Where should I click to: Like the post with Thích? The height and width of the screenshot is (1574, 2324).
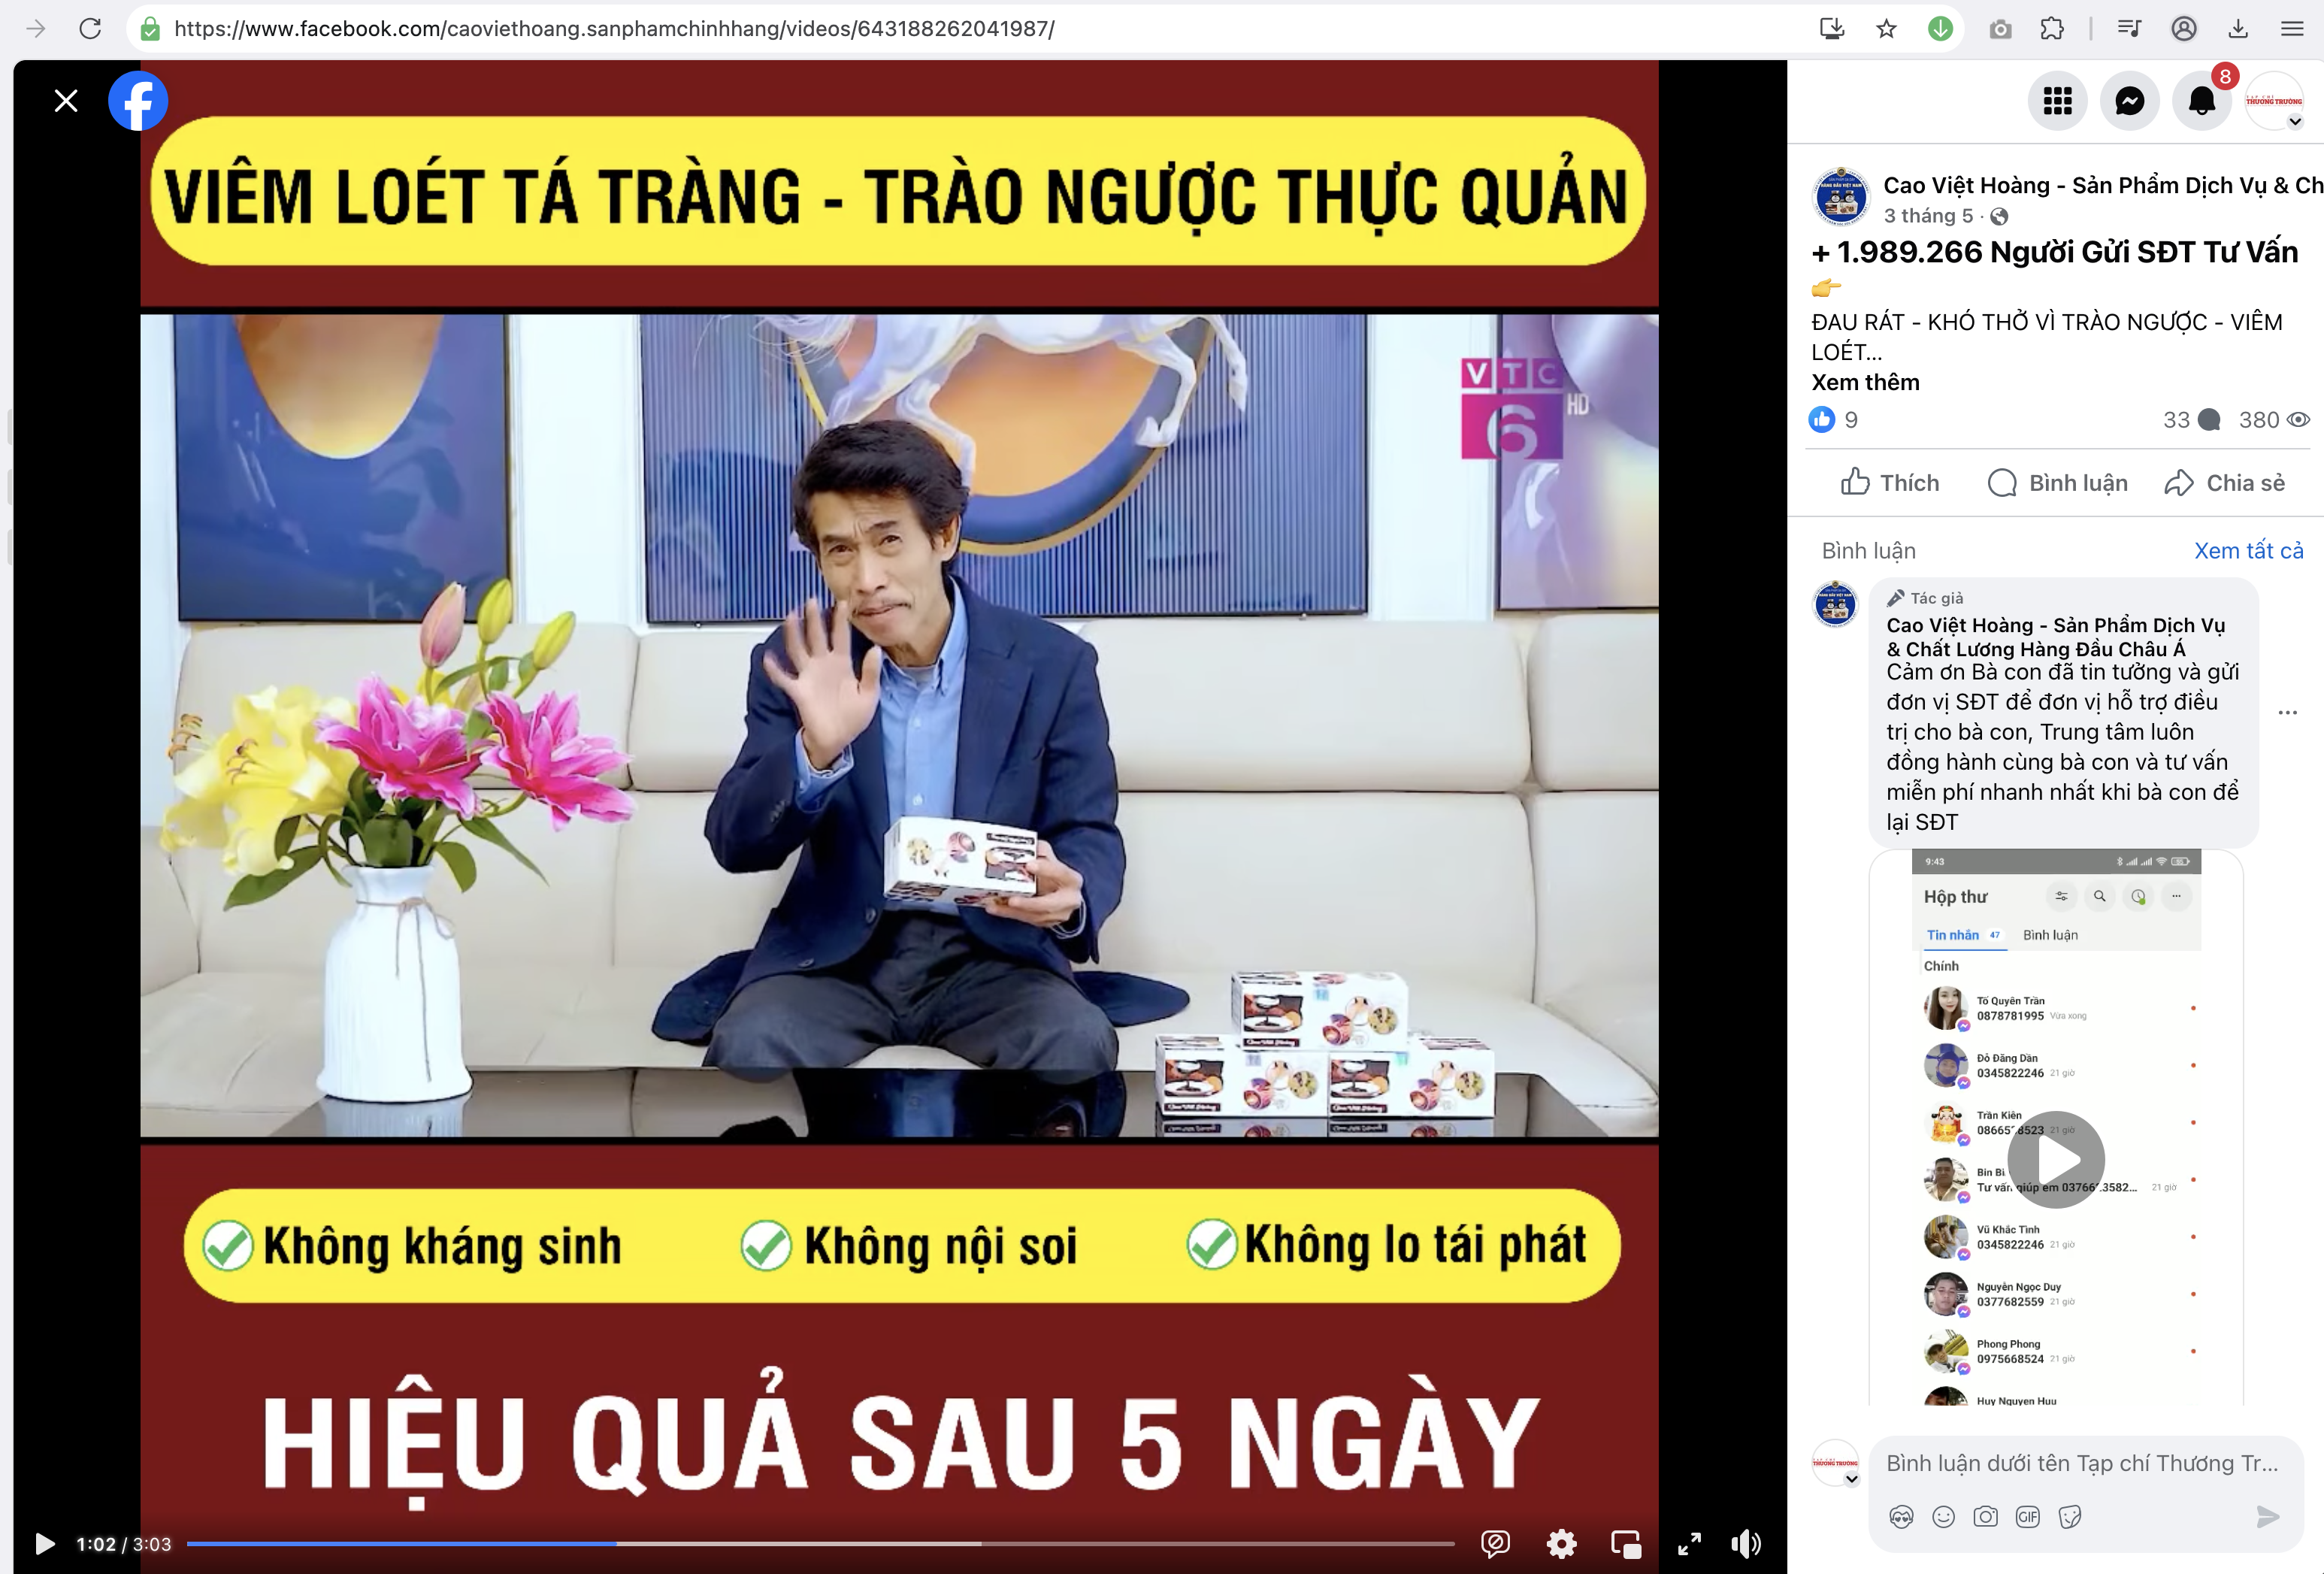[1890, 483]
